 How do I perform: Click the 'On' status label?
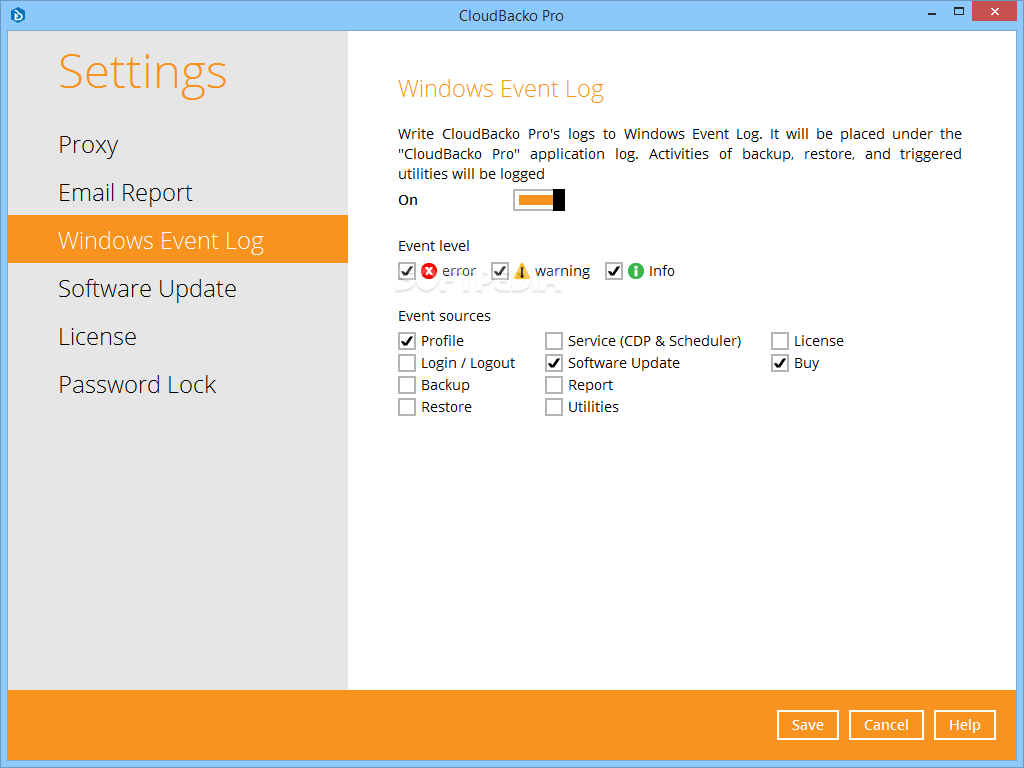click(408, 200)
